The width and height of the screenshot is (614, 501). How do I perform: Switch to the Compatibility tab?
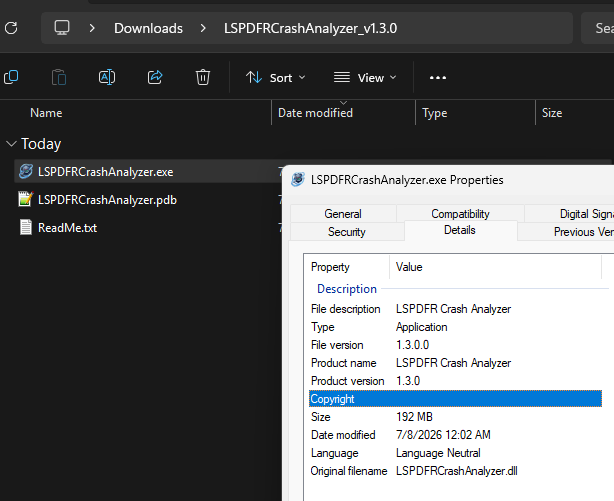coord(460,213)
